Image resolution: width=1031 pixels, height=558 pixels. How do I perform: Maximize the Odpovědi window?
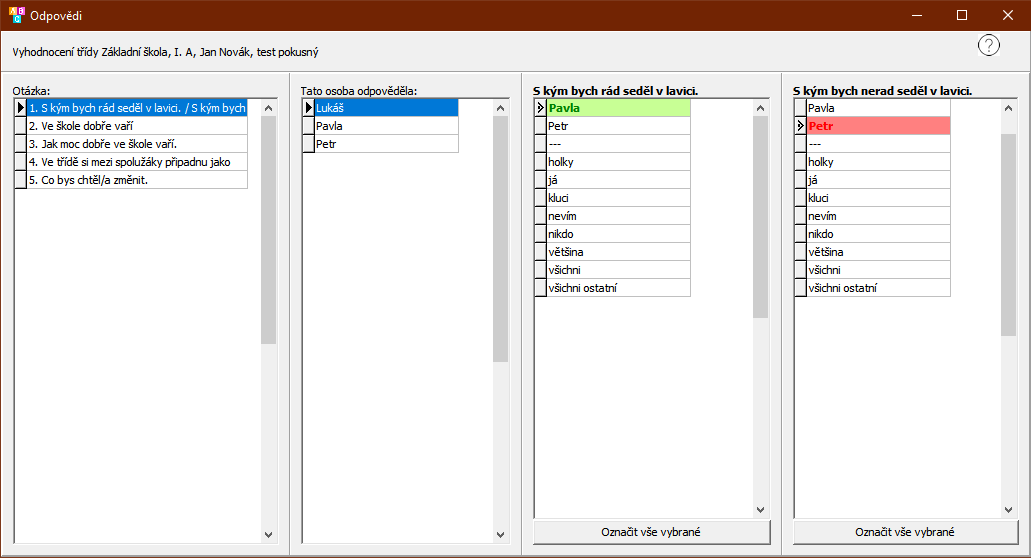(962, 15)
